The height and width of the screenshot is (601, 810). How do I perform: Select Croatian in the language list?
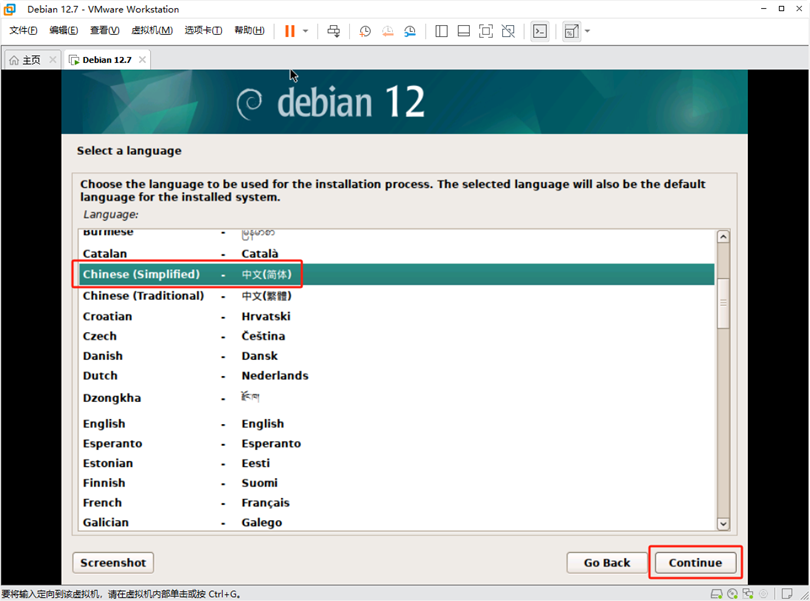pyautogui.click(x=397, y=316)
